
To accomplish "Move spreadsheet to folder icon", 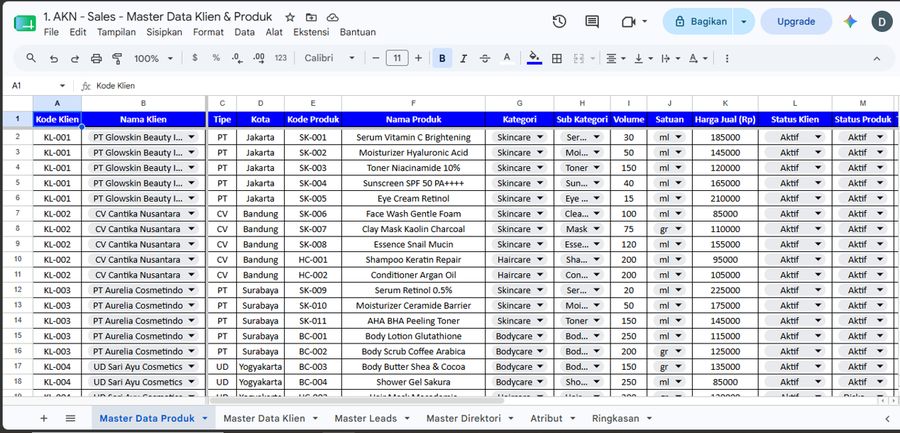I will point(311,17).
